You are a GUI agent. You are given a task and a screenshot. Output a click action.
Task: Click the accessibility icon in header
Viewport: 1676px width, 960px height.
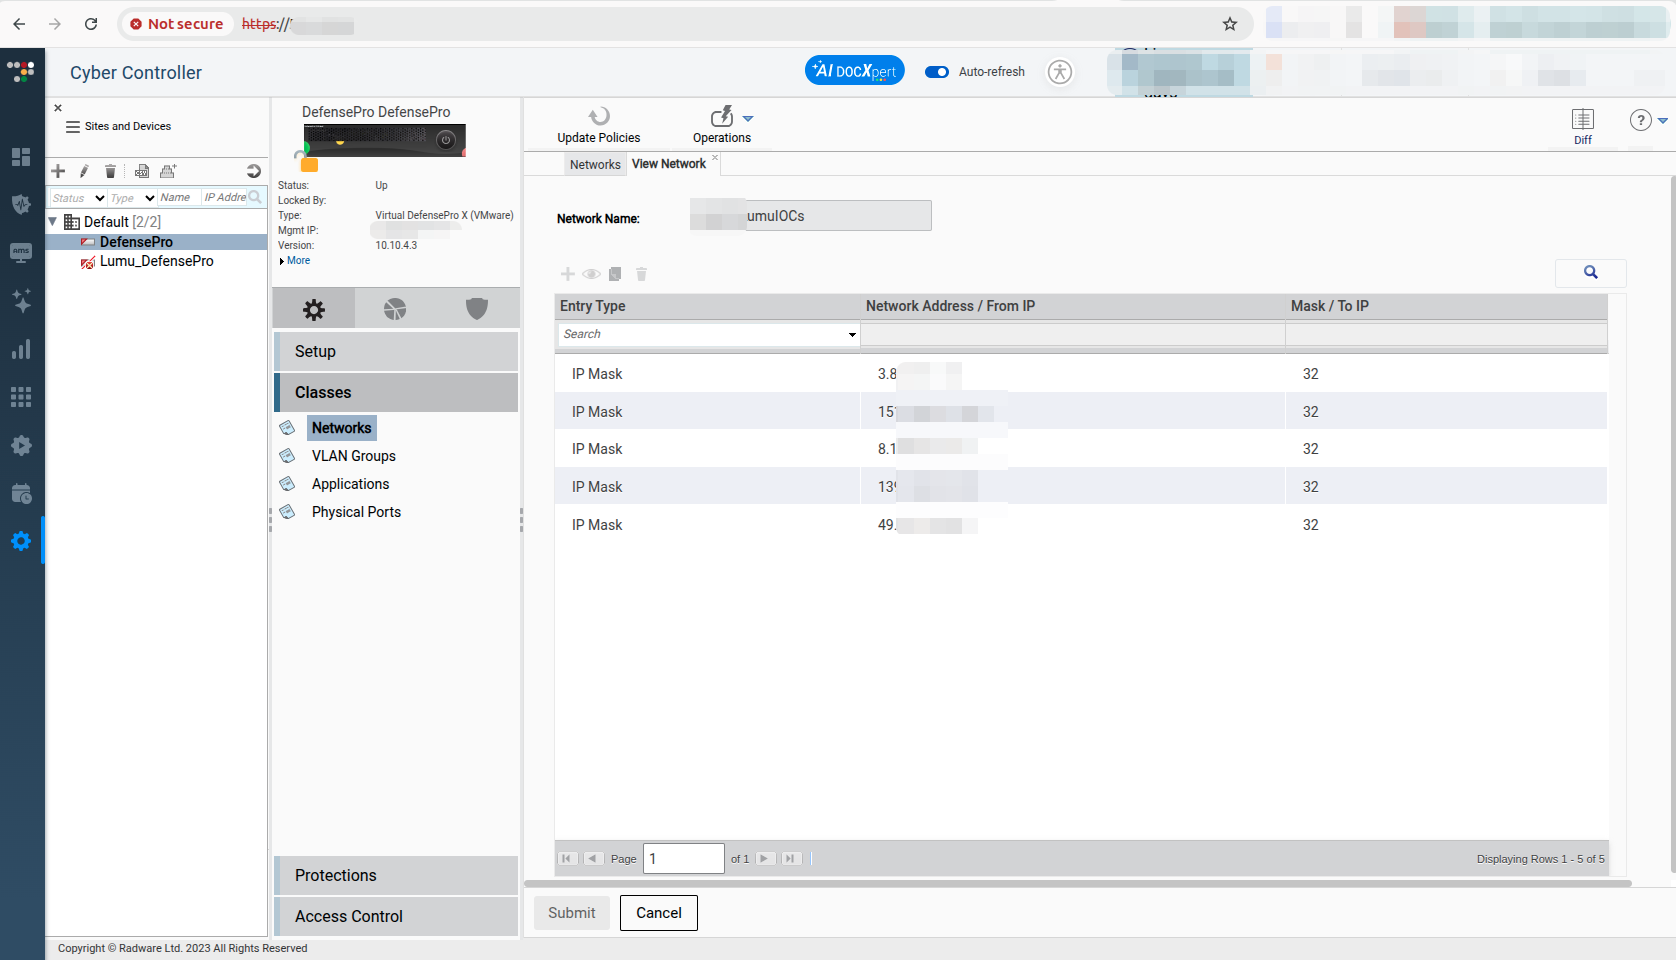[1060, 72]
